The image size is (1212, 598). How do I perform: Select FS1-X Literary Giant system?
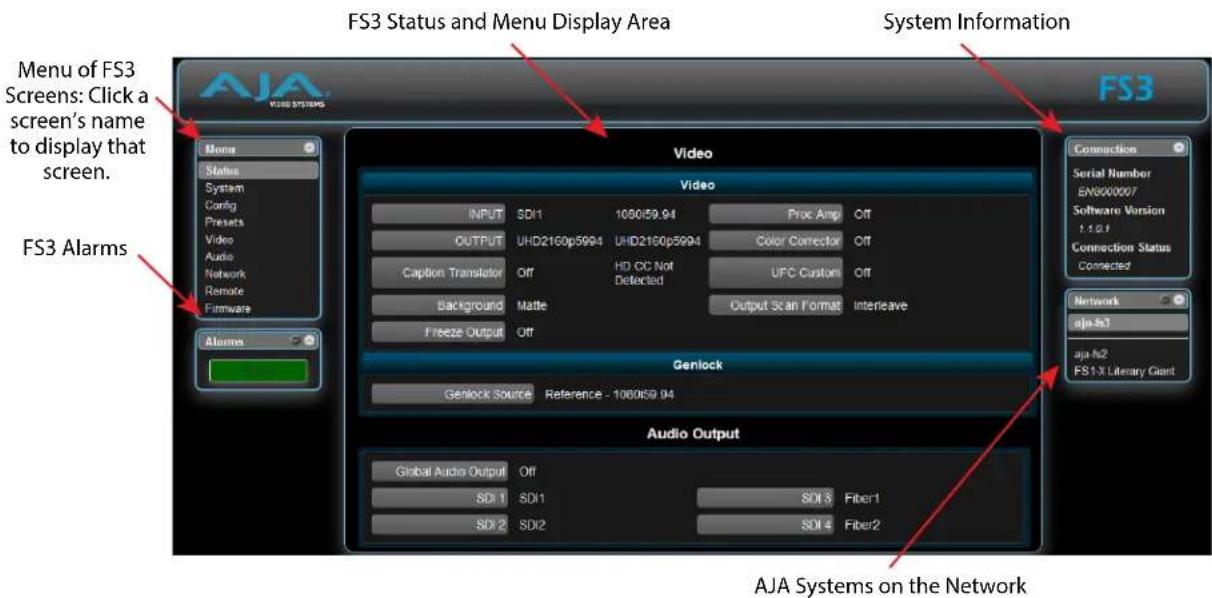point(1123,371)
